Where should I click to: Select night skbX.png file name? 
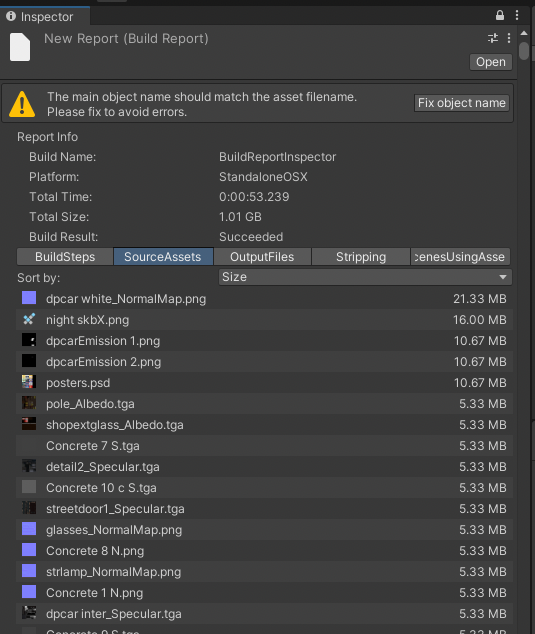coord(88,320)
